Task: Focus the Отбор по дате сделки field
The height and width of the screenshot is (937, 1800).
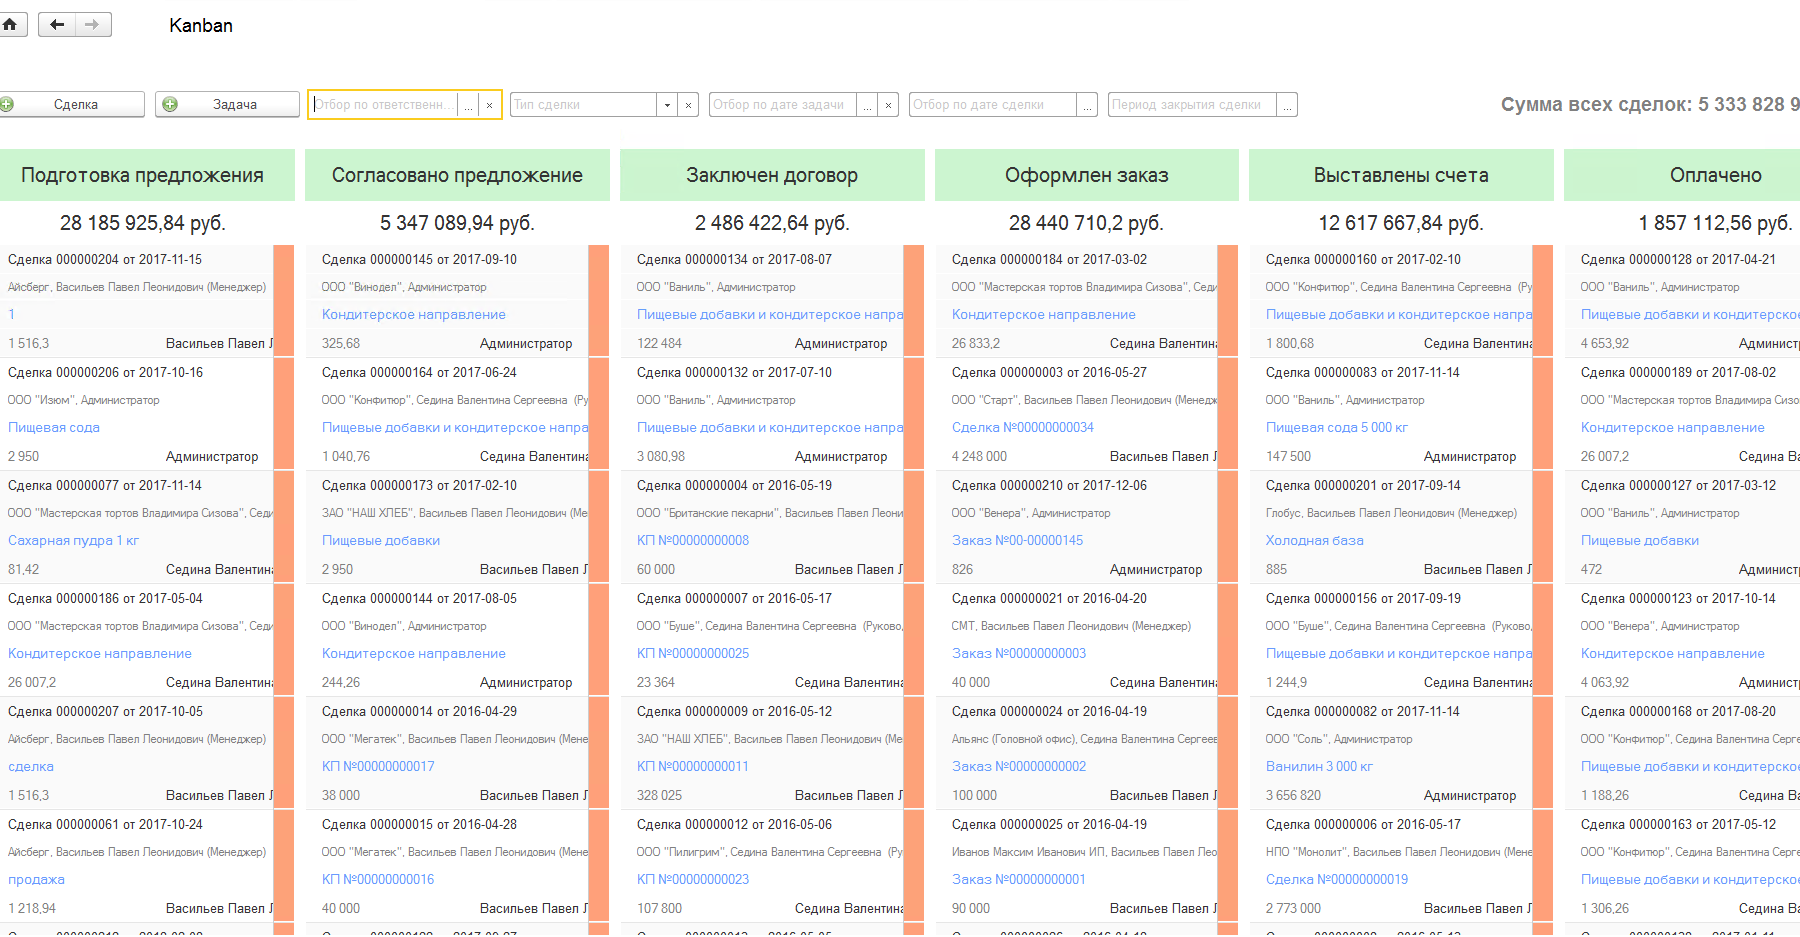Action: [x=992, y=105]
